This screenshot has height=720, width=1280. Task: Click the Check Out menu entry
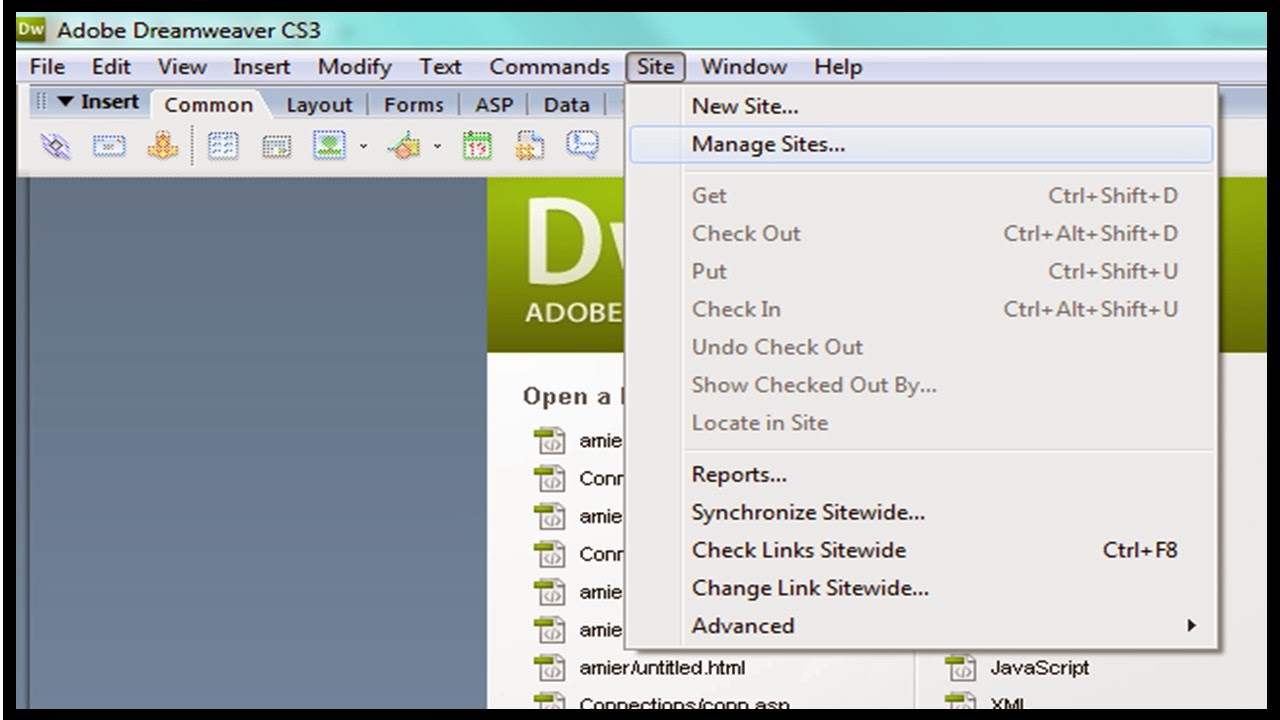click(921, 234)
